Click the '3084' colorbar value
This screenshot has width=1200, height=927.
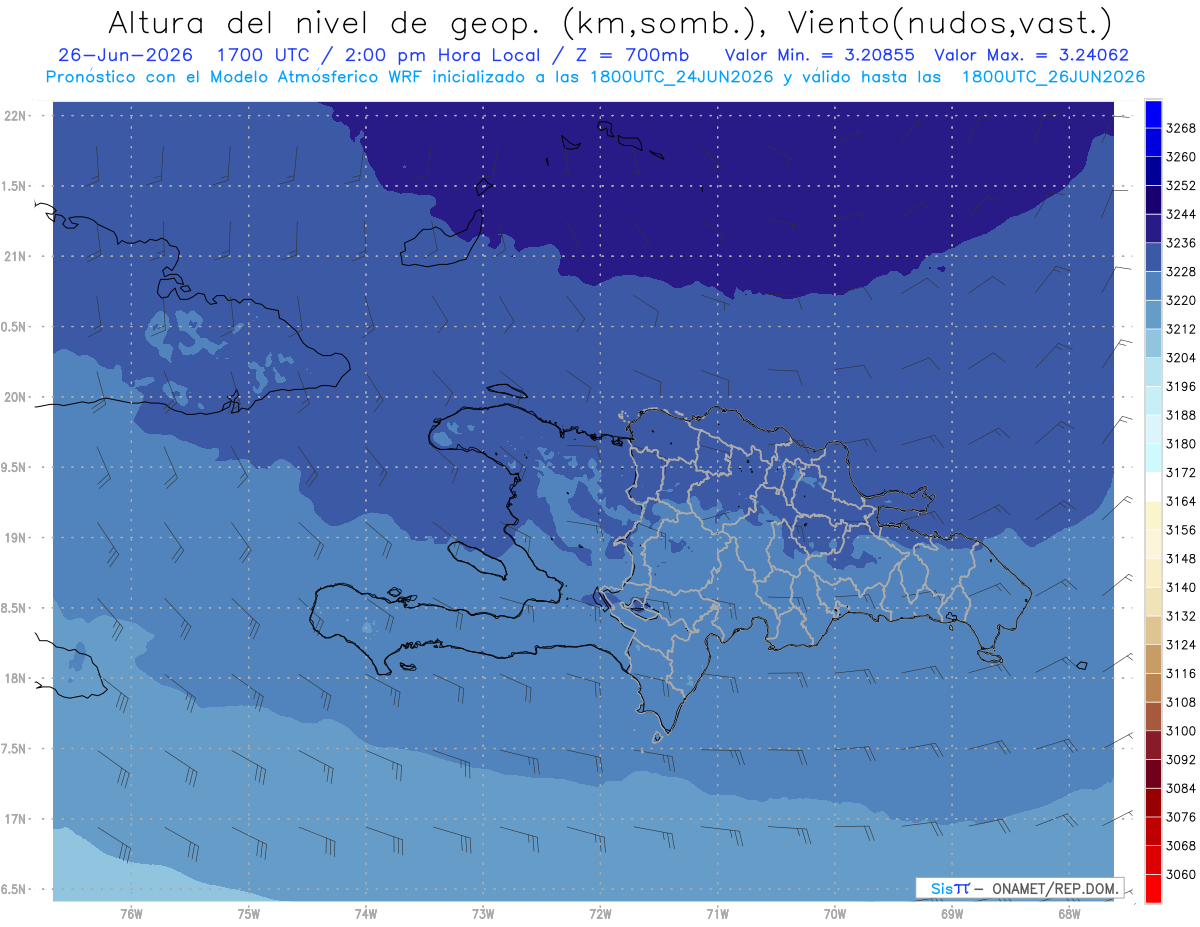point(1181,789)
